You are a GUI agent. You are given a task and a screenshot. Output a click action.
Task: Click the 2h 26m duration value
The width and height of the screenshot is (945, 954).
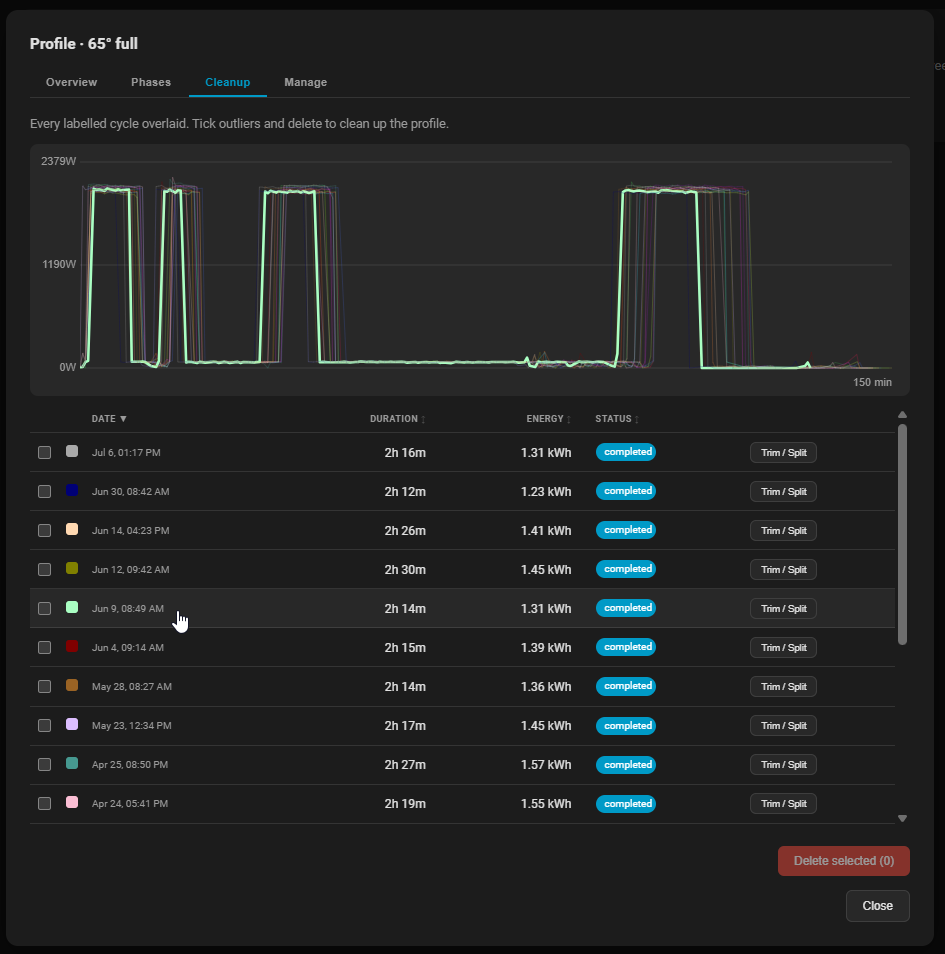[x=405, y=531]
